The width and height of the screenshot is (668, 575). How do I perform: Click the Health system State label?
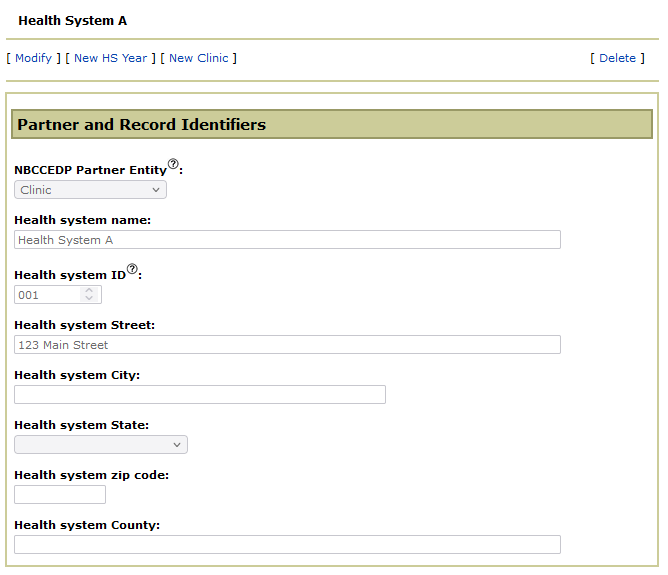pos(81,425)
